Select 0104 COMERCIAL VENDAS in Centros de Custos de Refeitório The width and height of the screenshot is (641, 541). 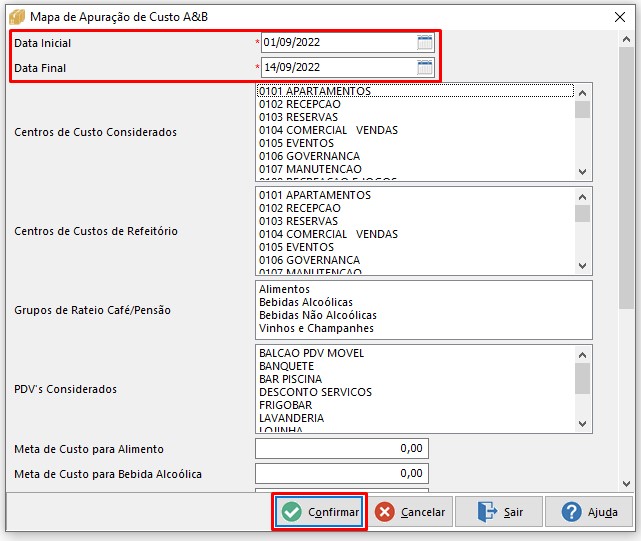click(416, 234)
